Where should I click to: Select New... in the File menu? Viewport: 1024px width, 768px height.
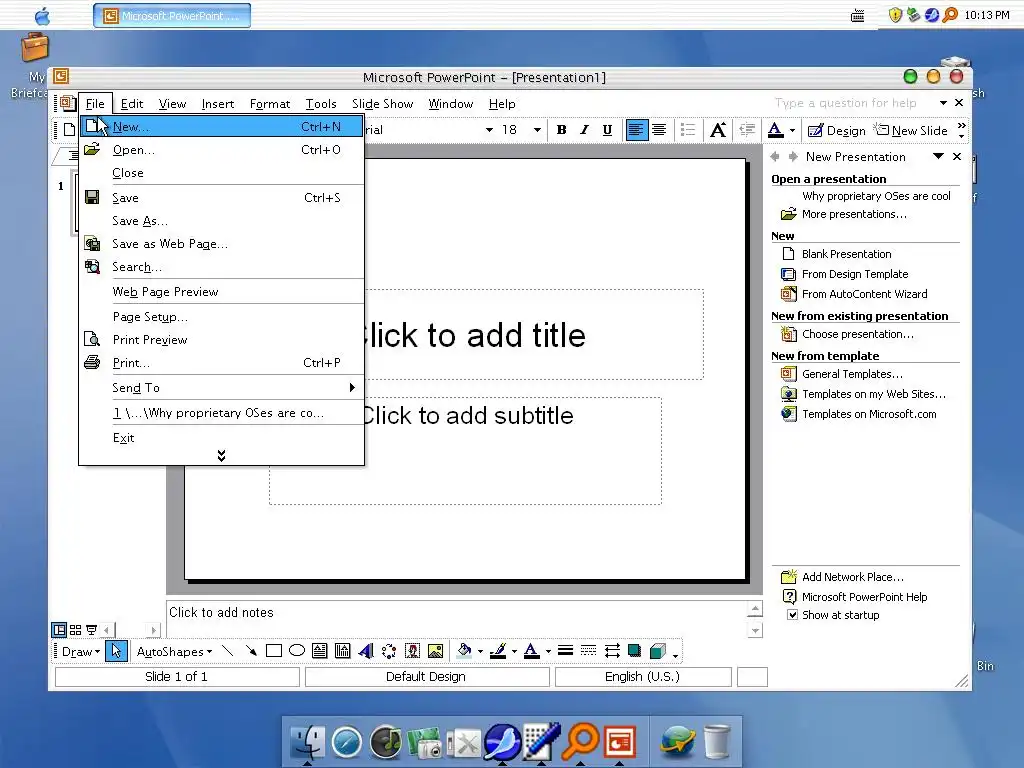click(x=221, y=127)
